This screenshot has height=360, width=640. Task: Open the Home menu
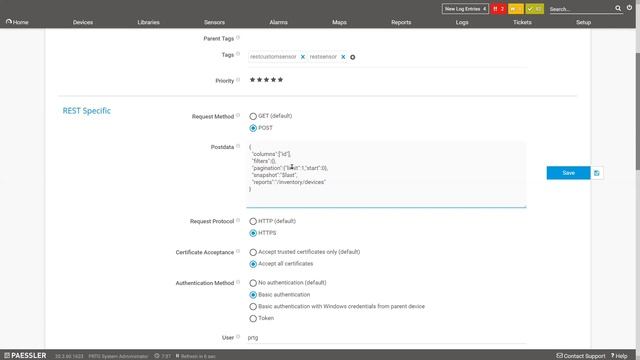(17, 22)
